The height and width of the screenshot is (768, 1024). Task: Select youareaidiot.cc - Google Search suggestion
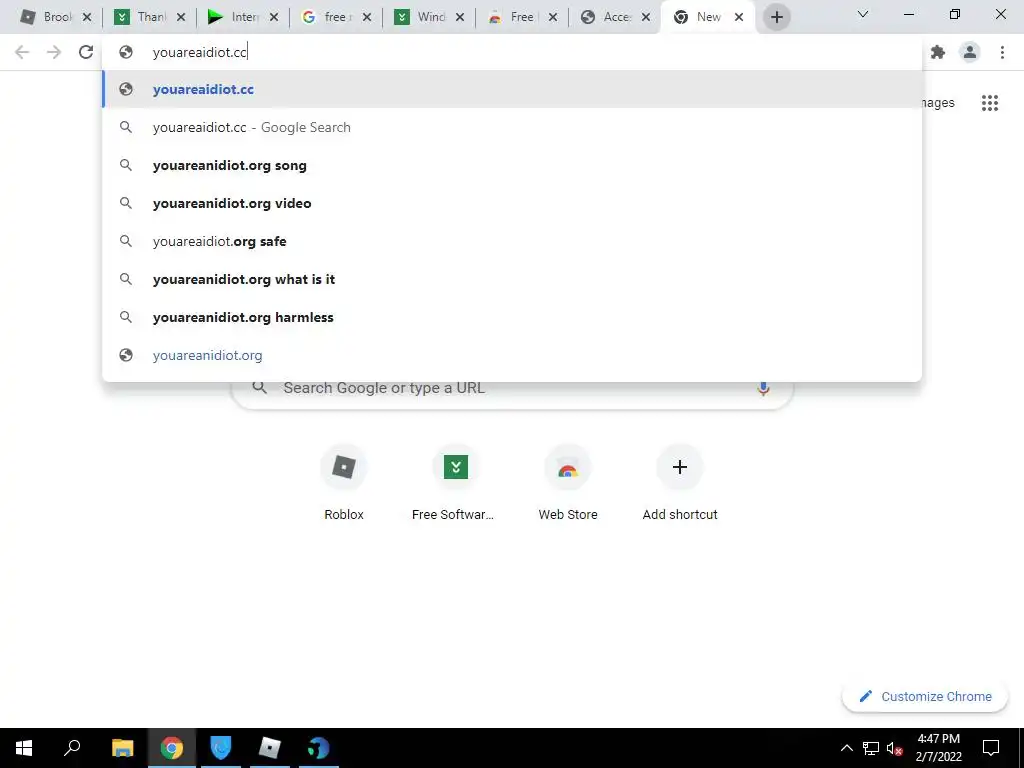click(x=512, y=127)
